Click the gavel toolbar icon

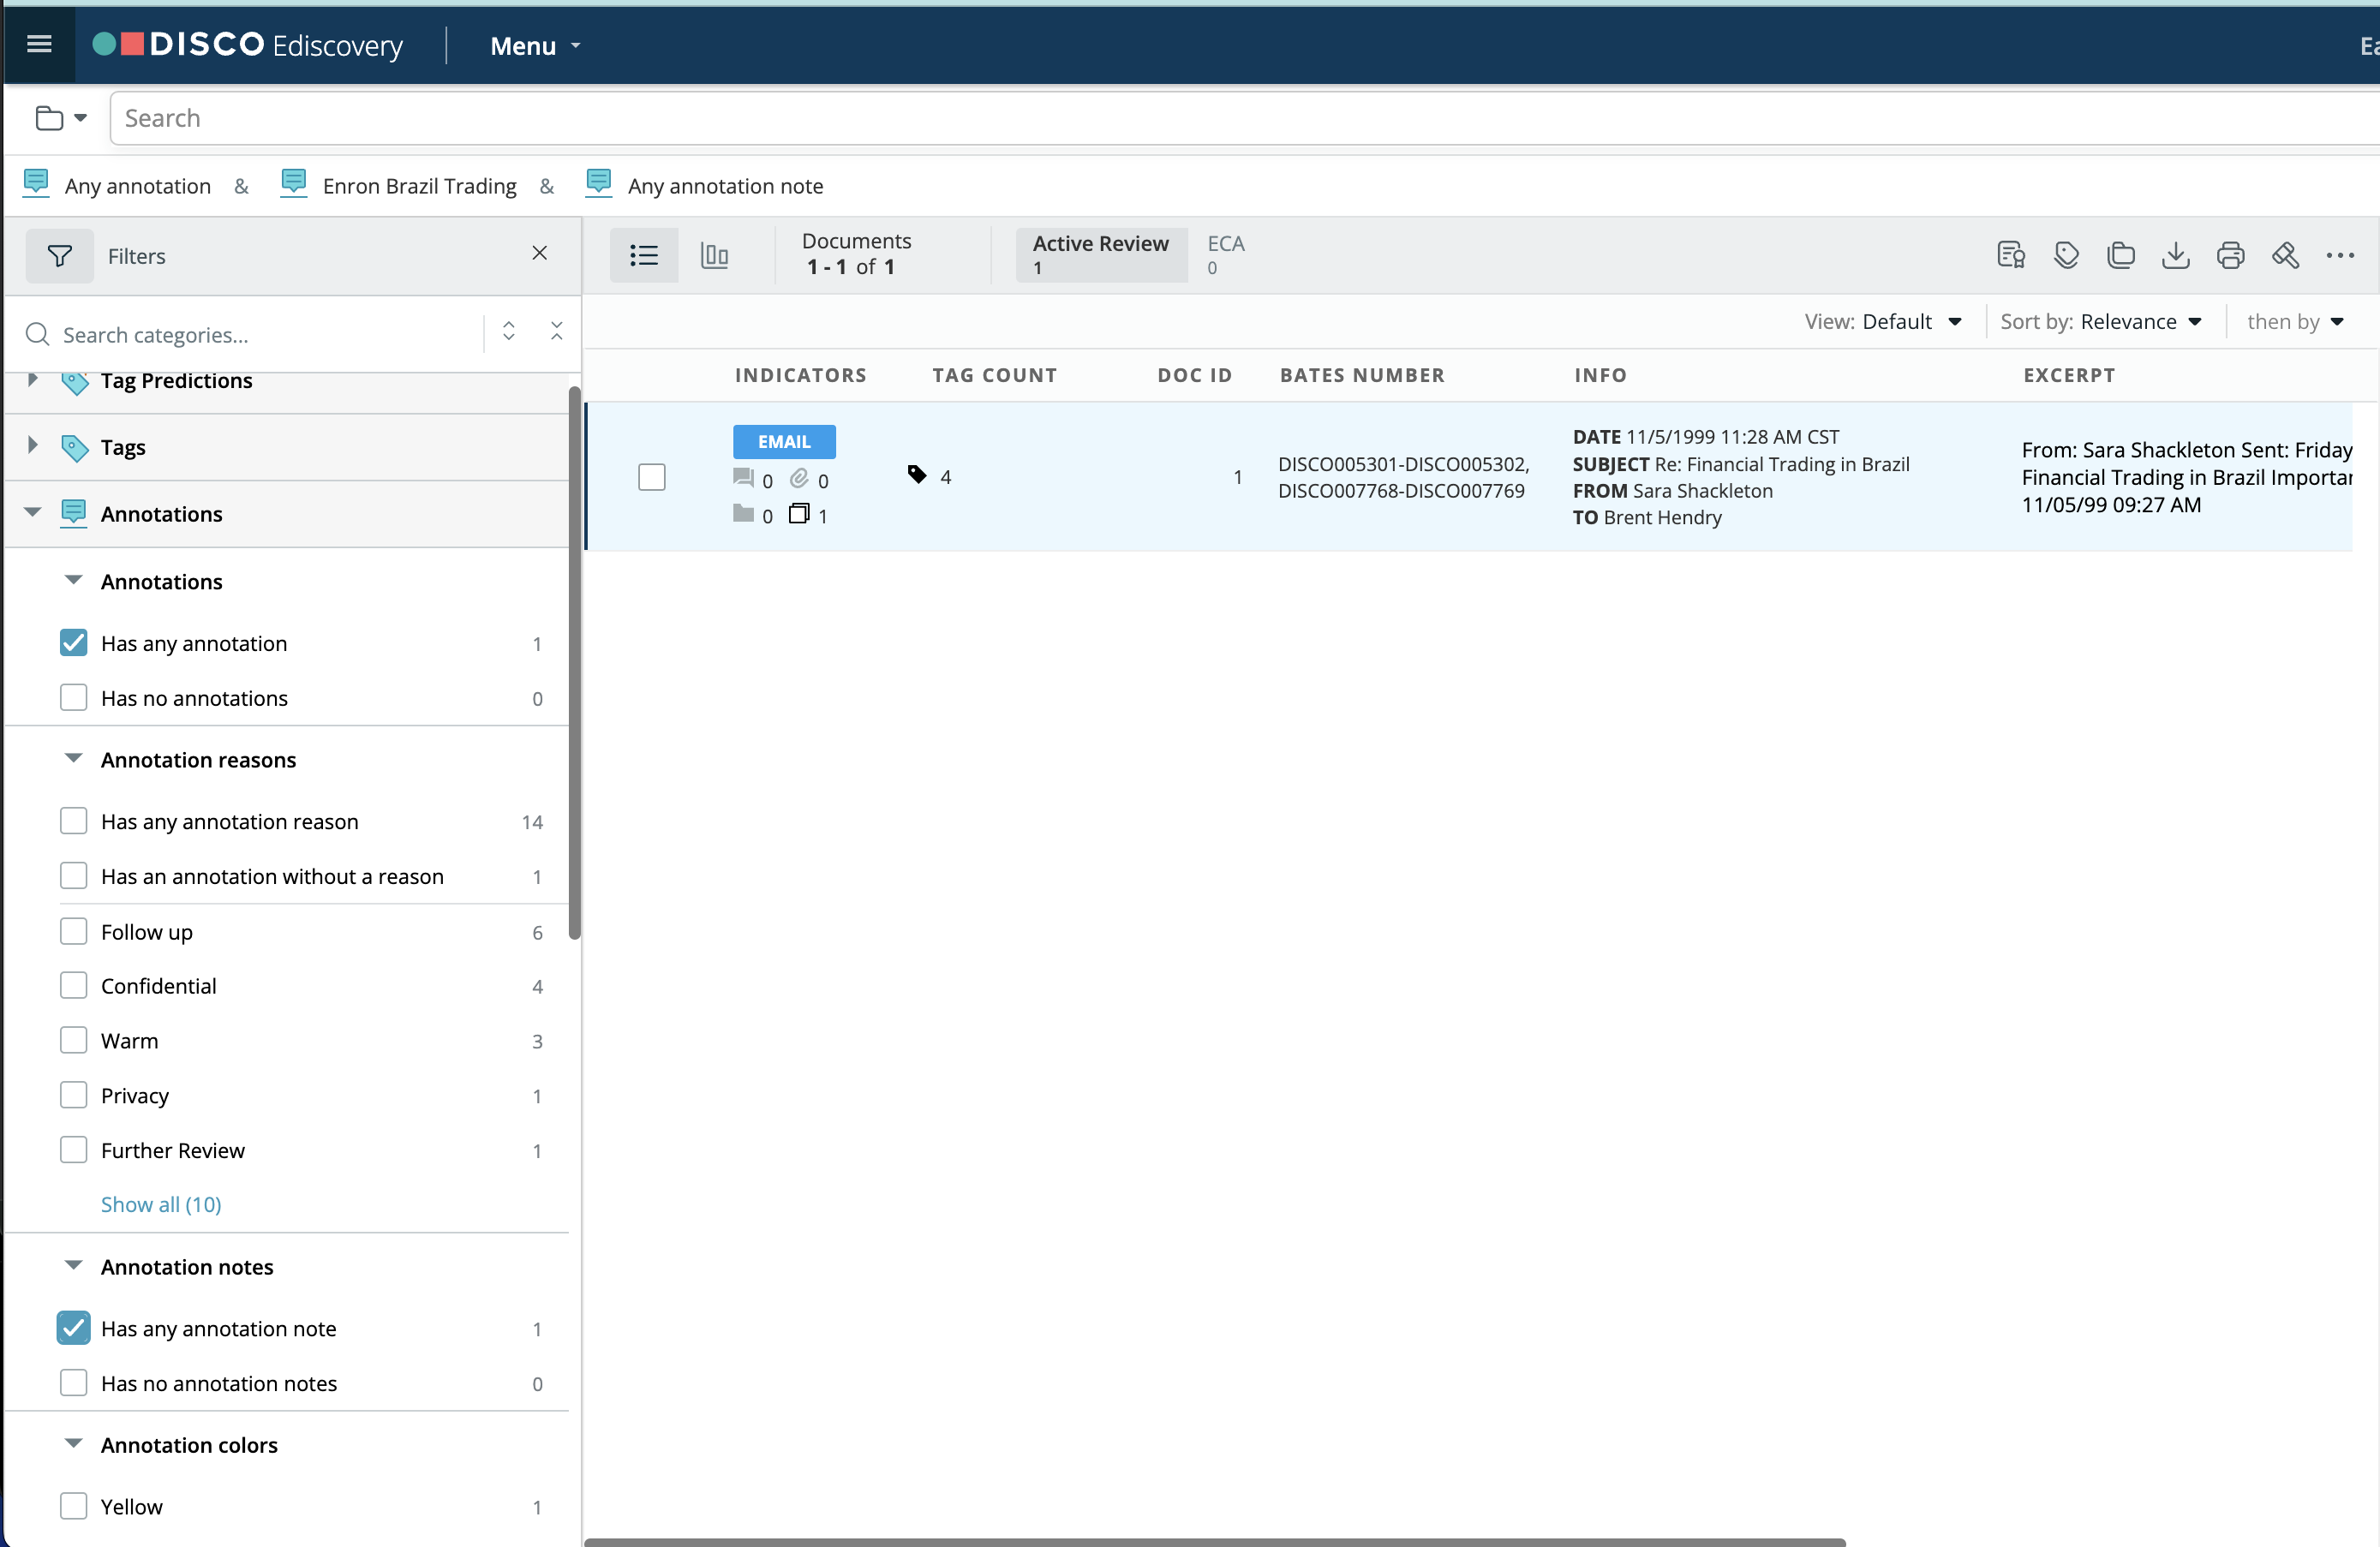pos(2285,255)
